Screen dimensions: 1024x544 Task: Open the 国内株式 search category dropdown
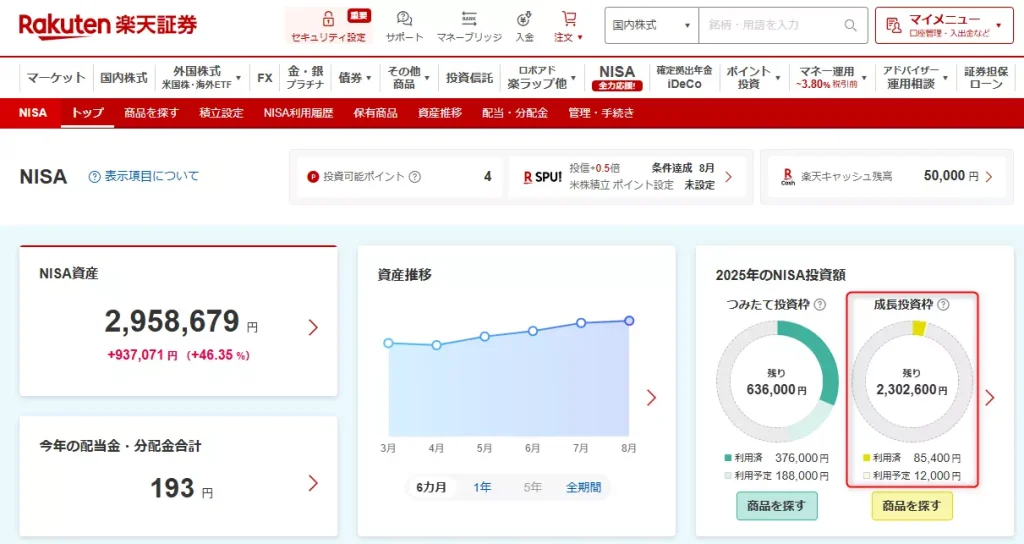point(652,25)
